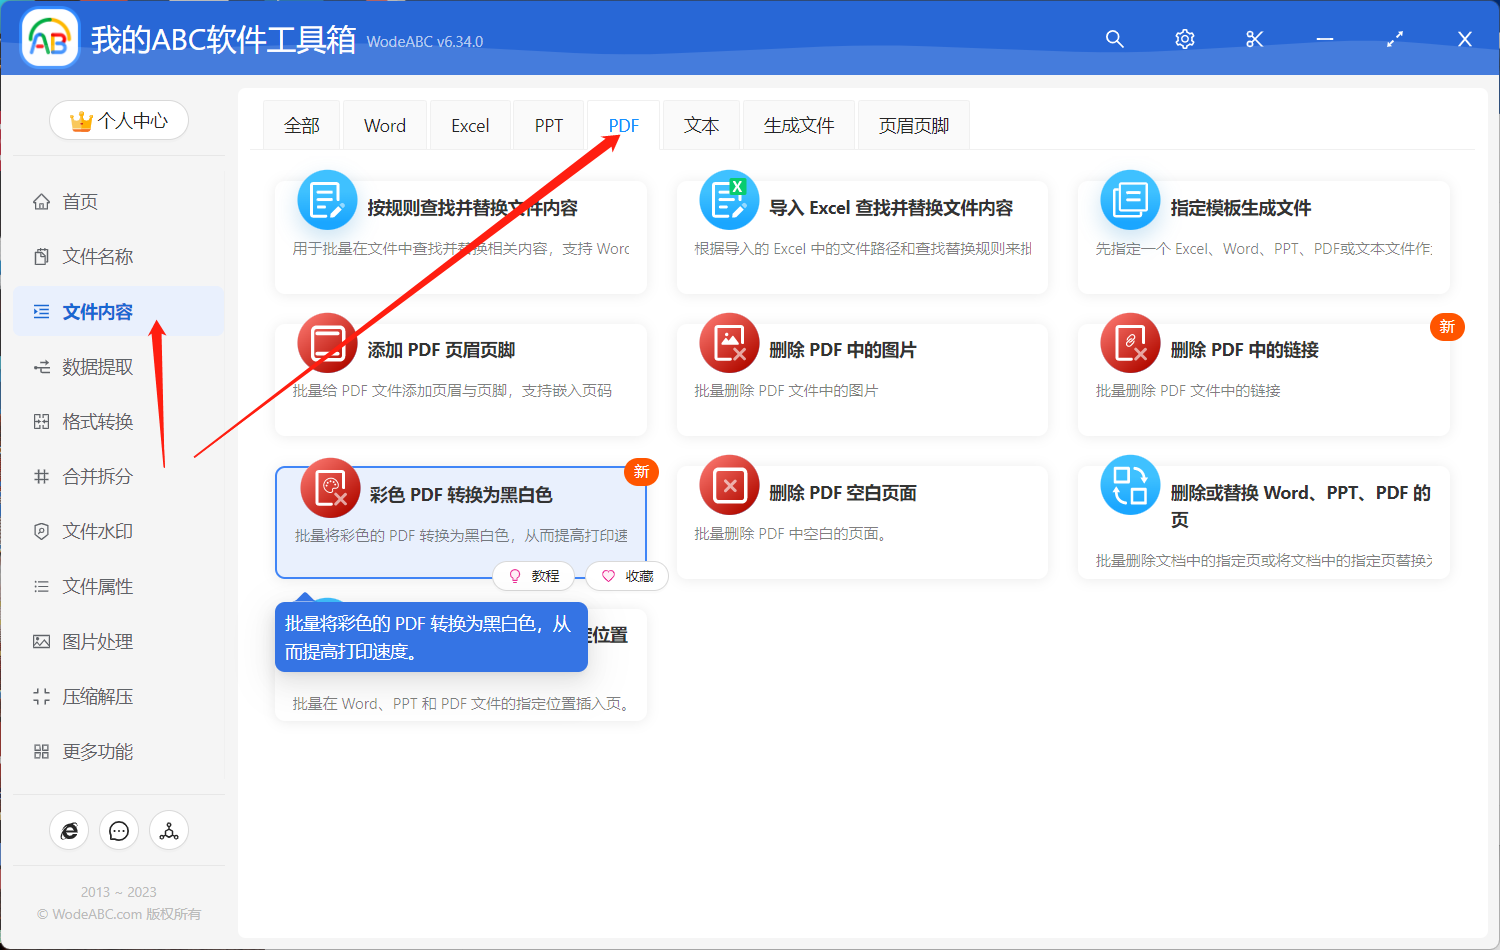Viewport: 1500px width, 950px height.
Task: Open the settings gear icon
Action: click(x=1184, y=38)
